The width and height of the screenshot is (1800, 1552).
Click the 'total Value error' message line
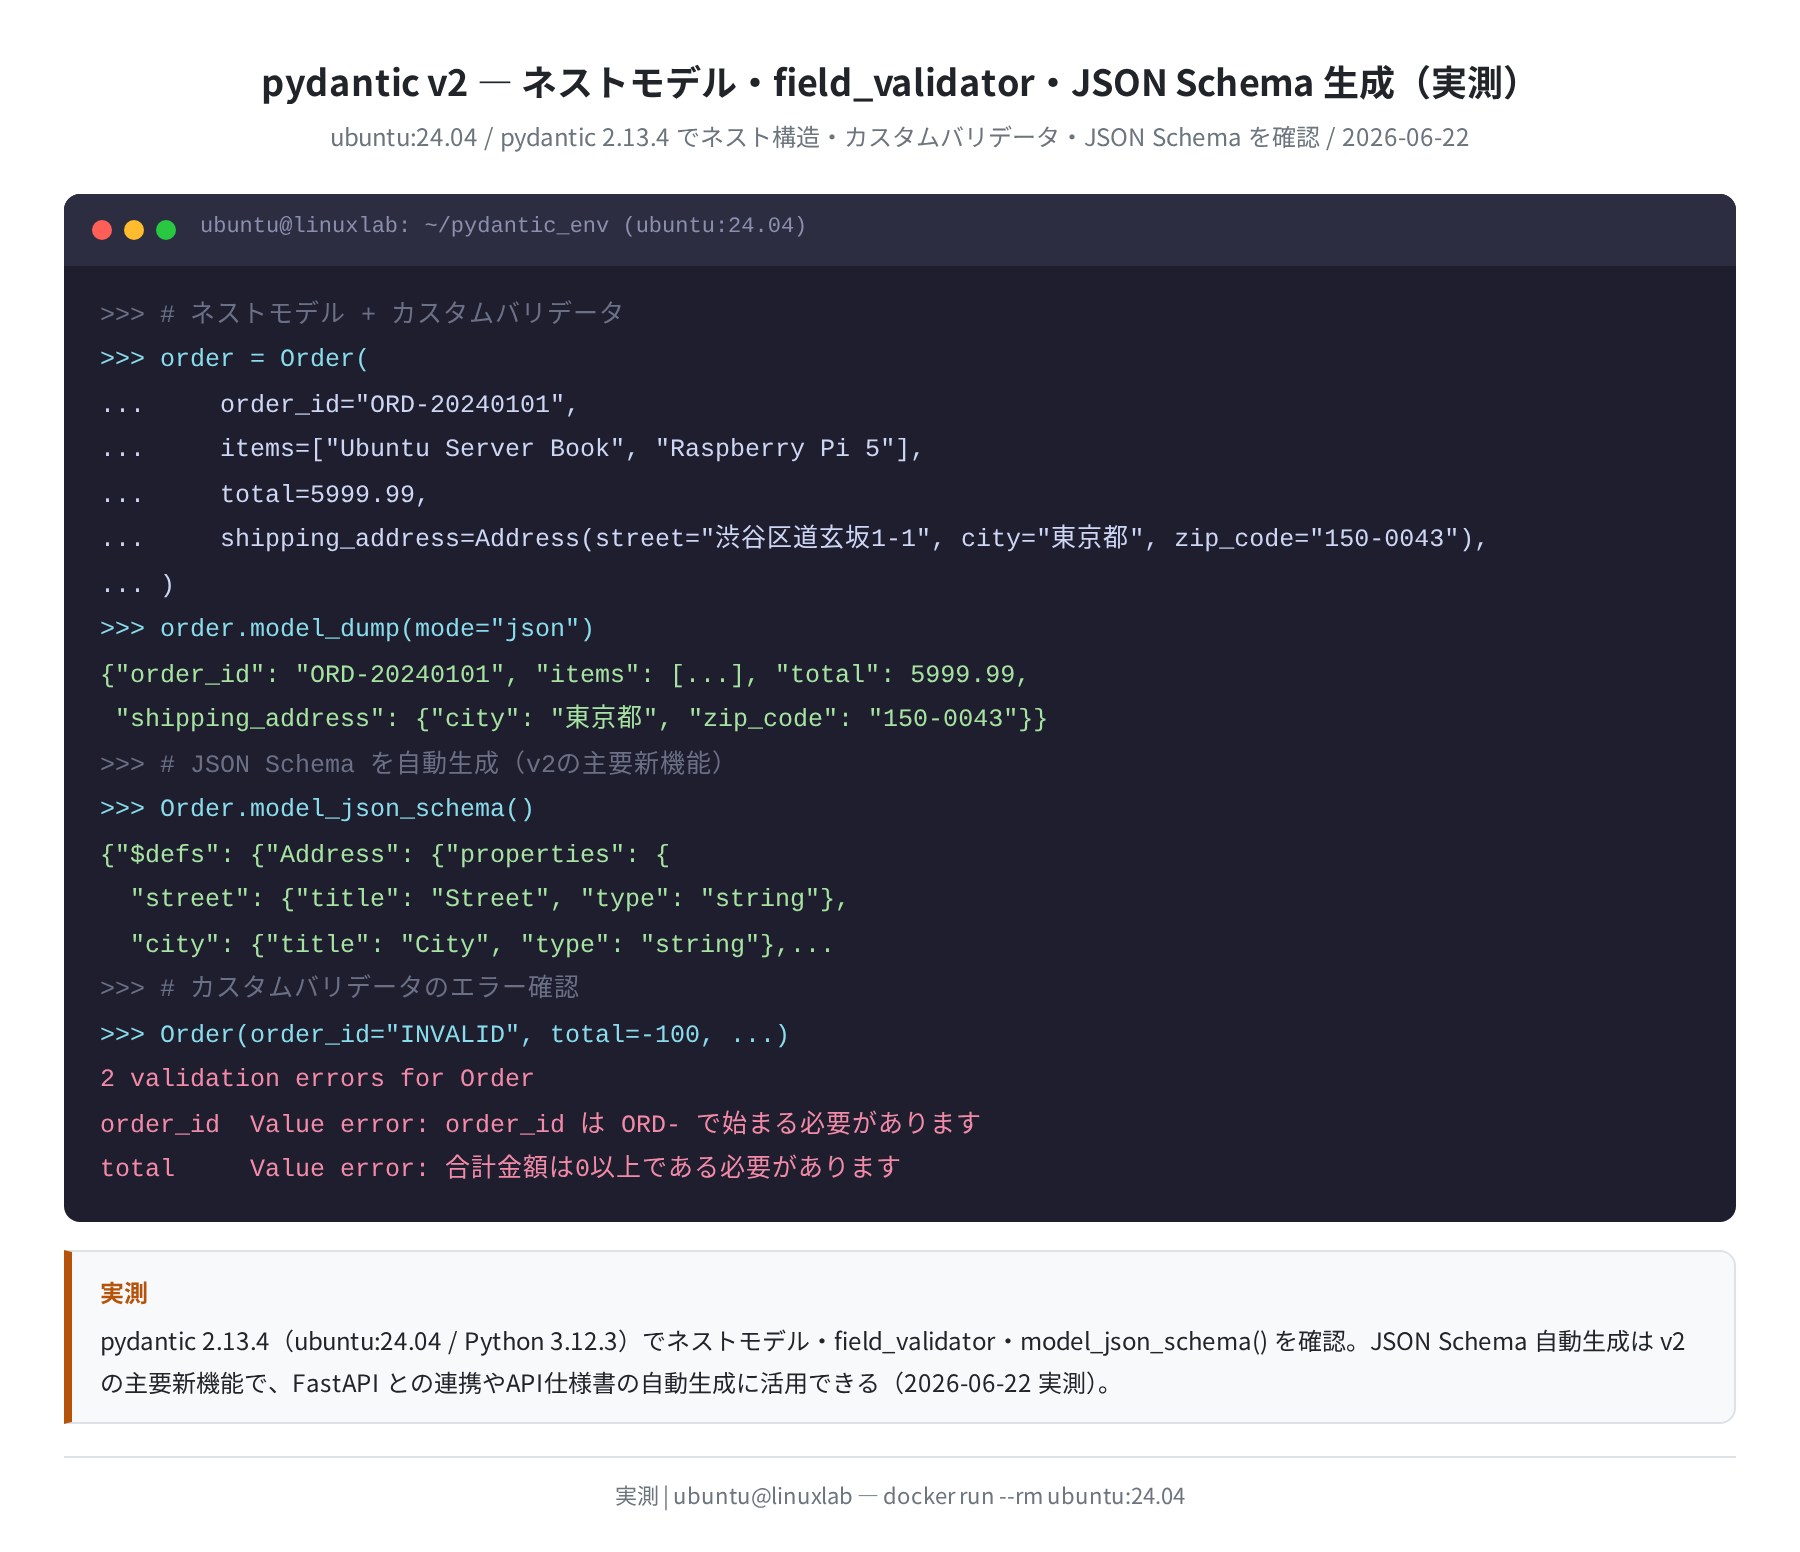coord(500,1168)
